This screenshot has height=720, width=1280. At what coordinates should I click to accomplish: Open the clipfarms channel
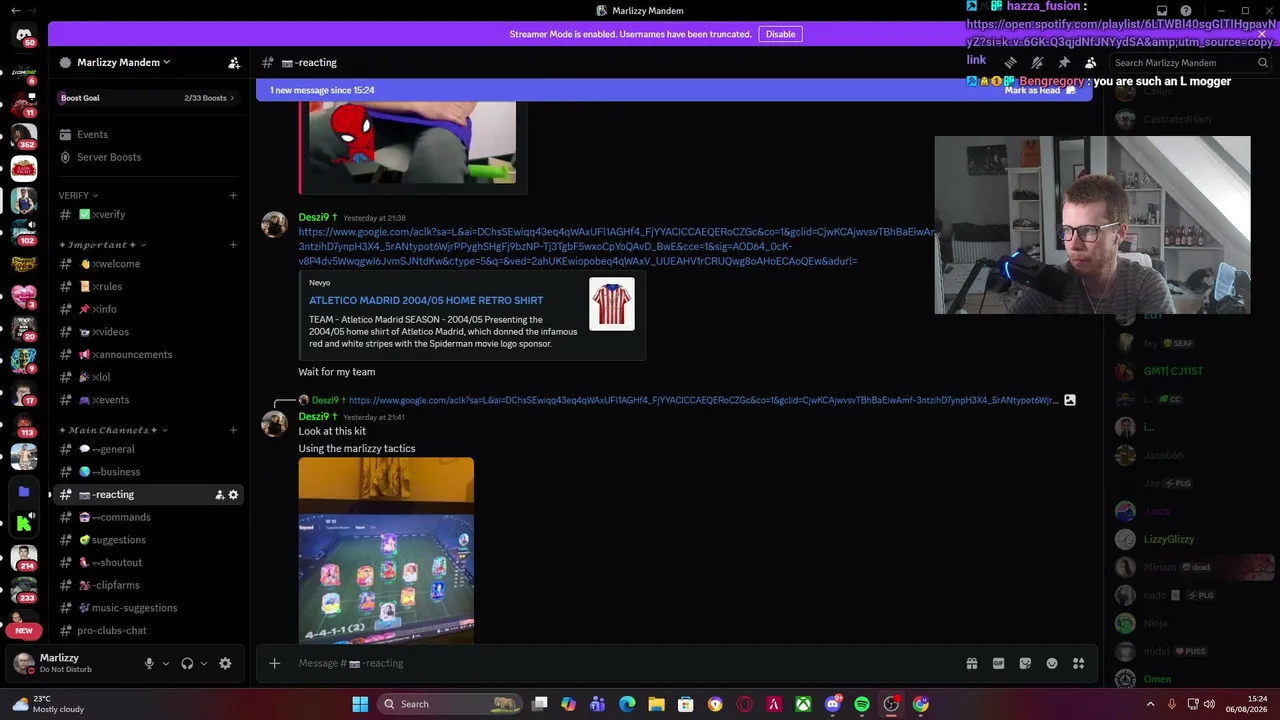click(x=148, y=585)
